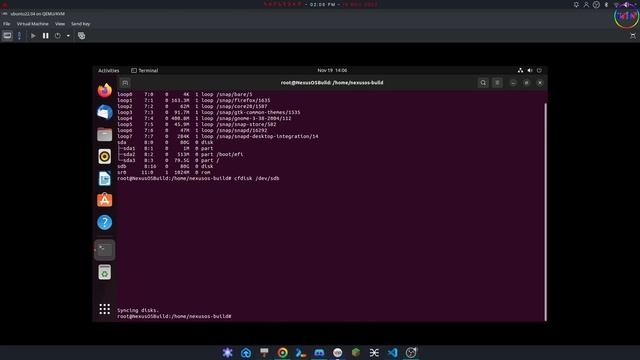Open Visual Studio Code in host taskbar
This screenshot has height=360, width=640.
[393, 352]
